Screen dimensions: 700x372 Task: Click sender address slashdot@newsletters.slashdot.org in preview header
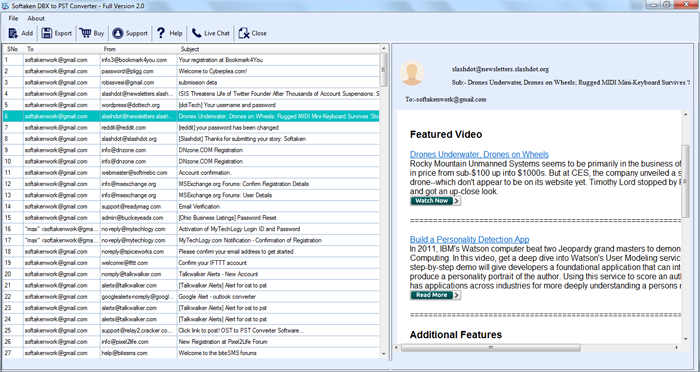click(x=500, y=69)
